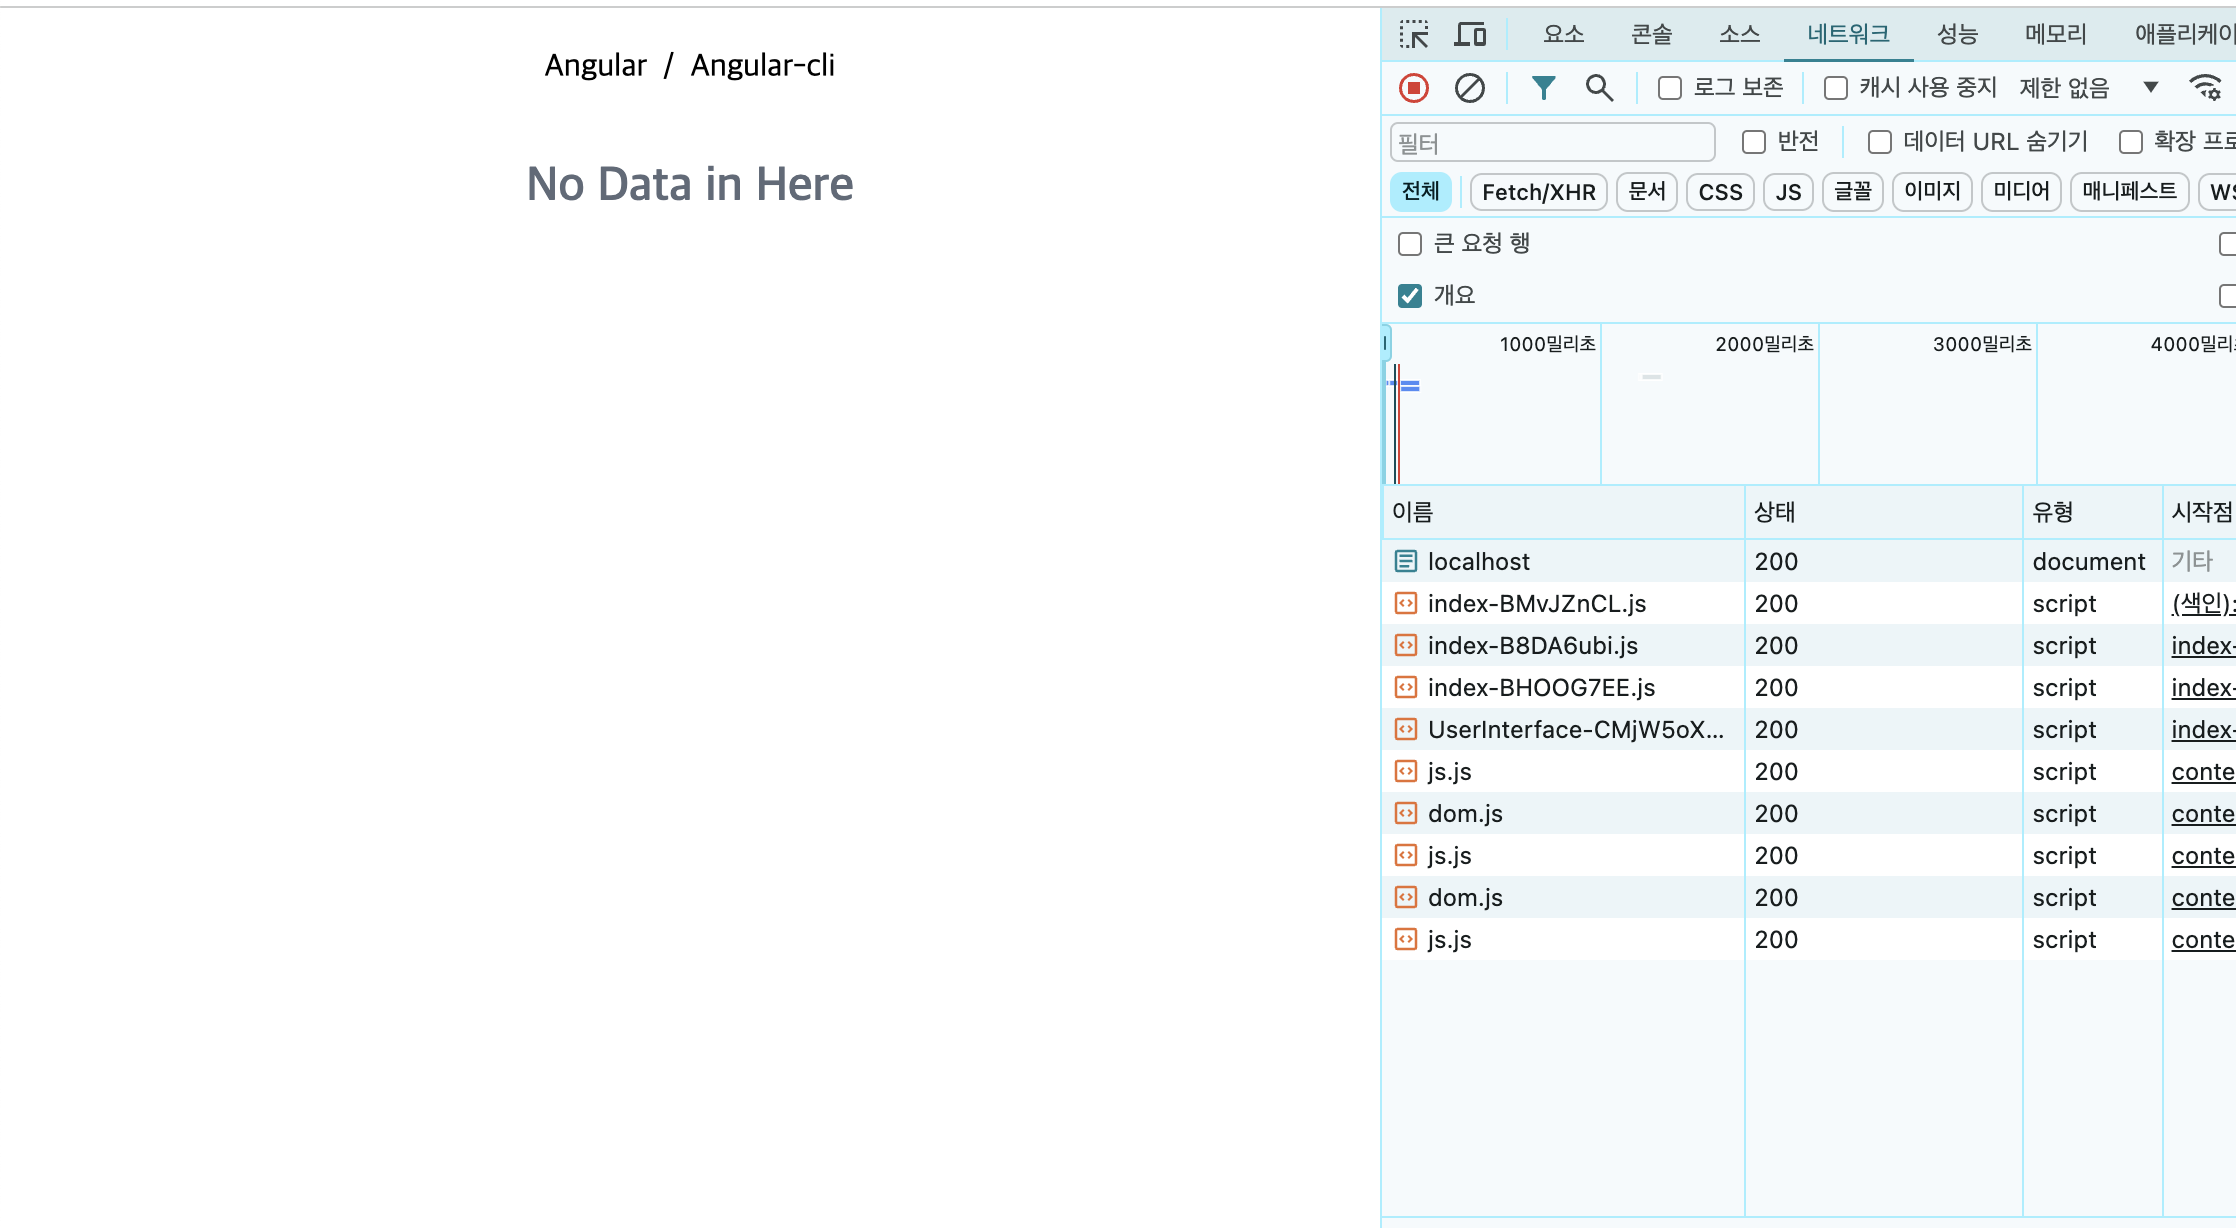Stop recording network log

(x=1413, y=89)
